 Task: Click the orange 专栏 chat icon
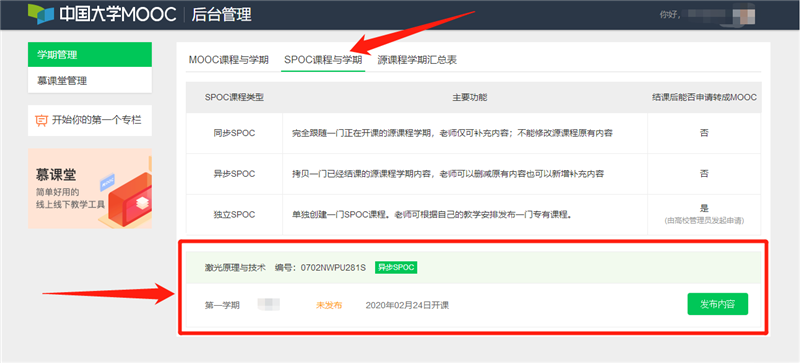pos(41,120)
